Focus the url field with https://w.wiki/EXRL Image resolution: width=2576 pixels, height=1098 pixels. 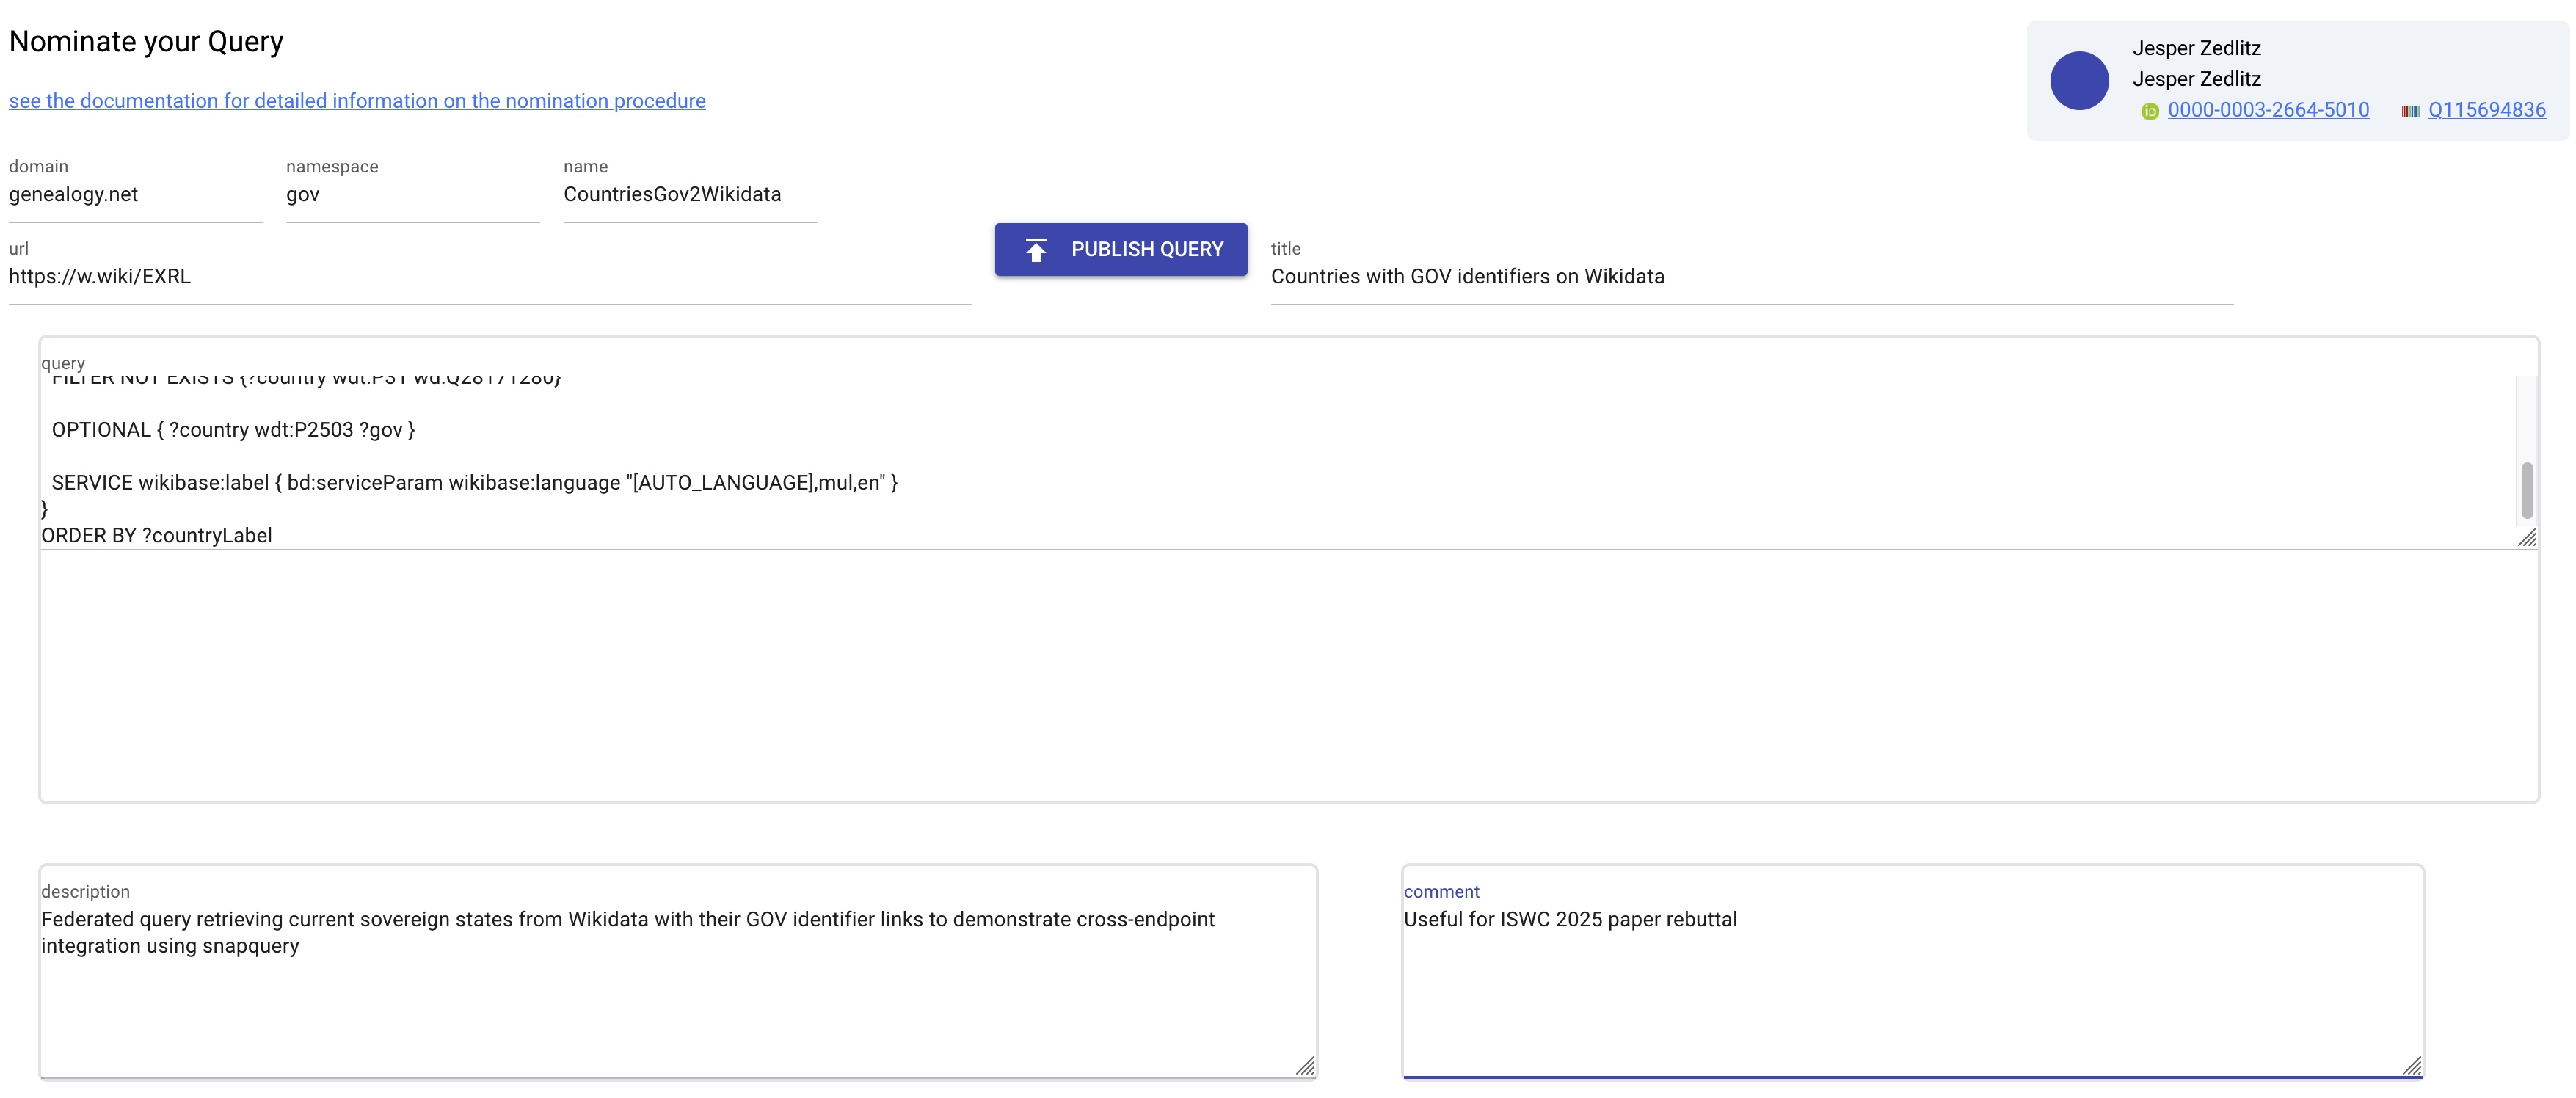point(489,277)
